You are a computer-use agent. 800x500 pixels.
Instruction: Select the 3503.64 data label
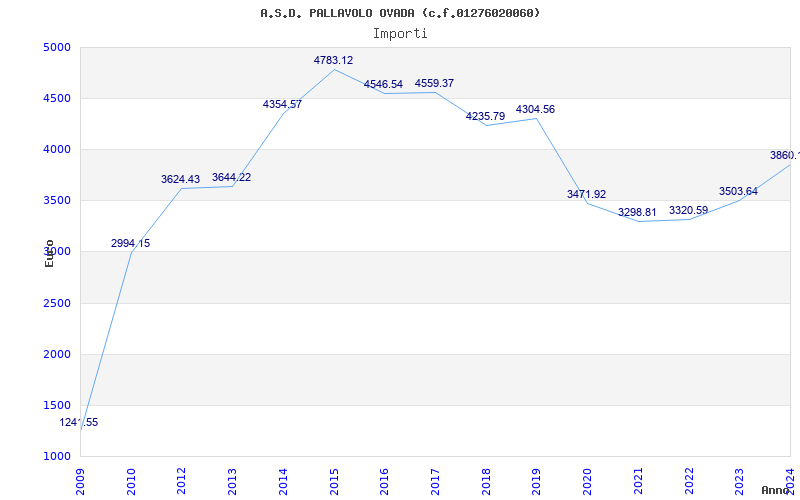coord(738,191)
